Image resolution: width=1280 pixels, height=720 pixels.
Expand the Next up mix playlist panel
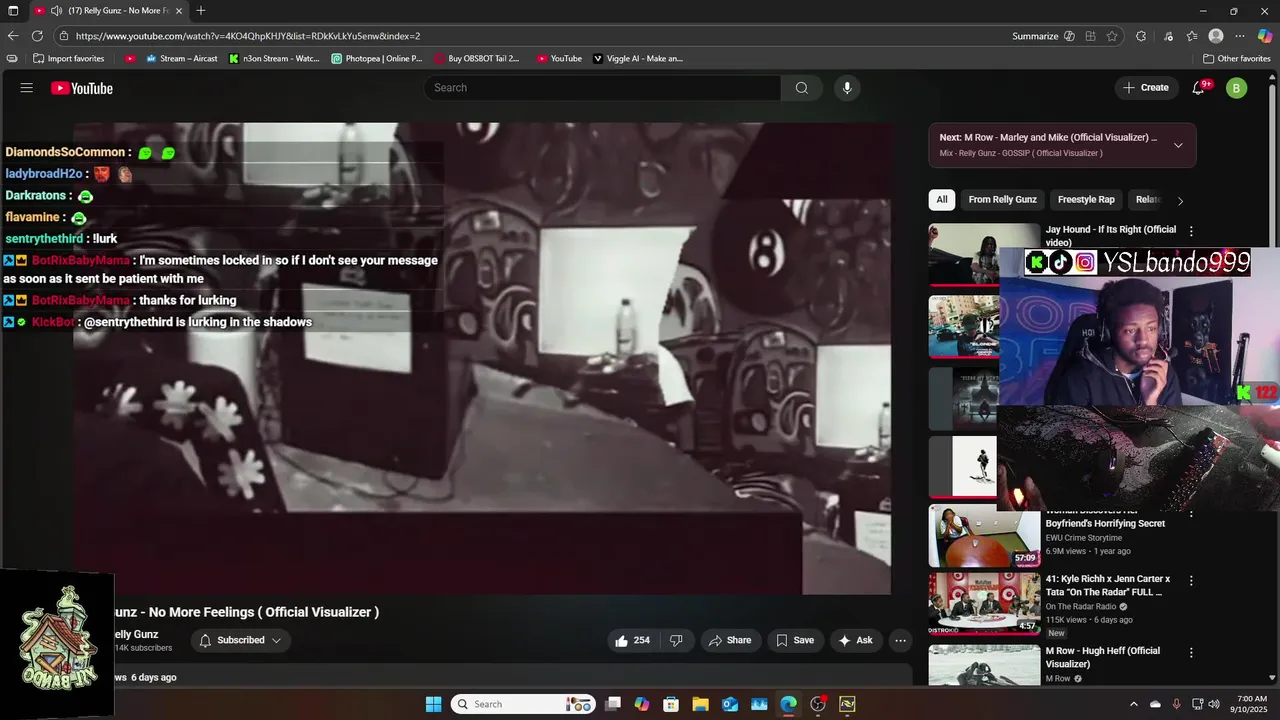pyautogui.click(x=1178, y=145)
